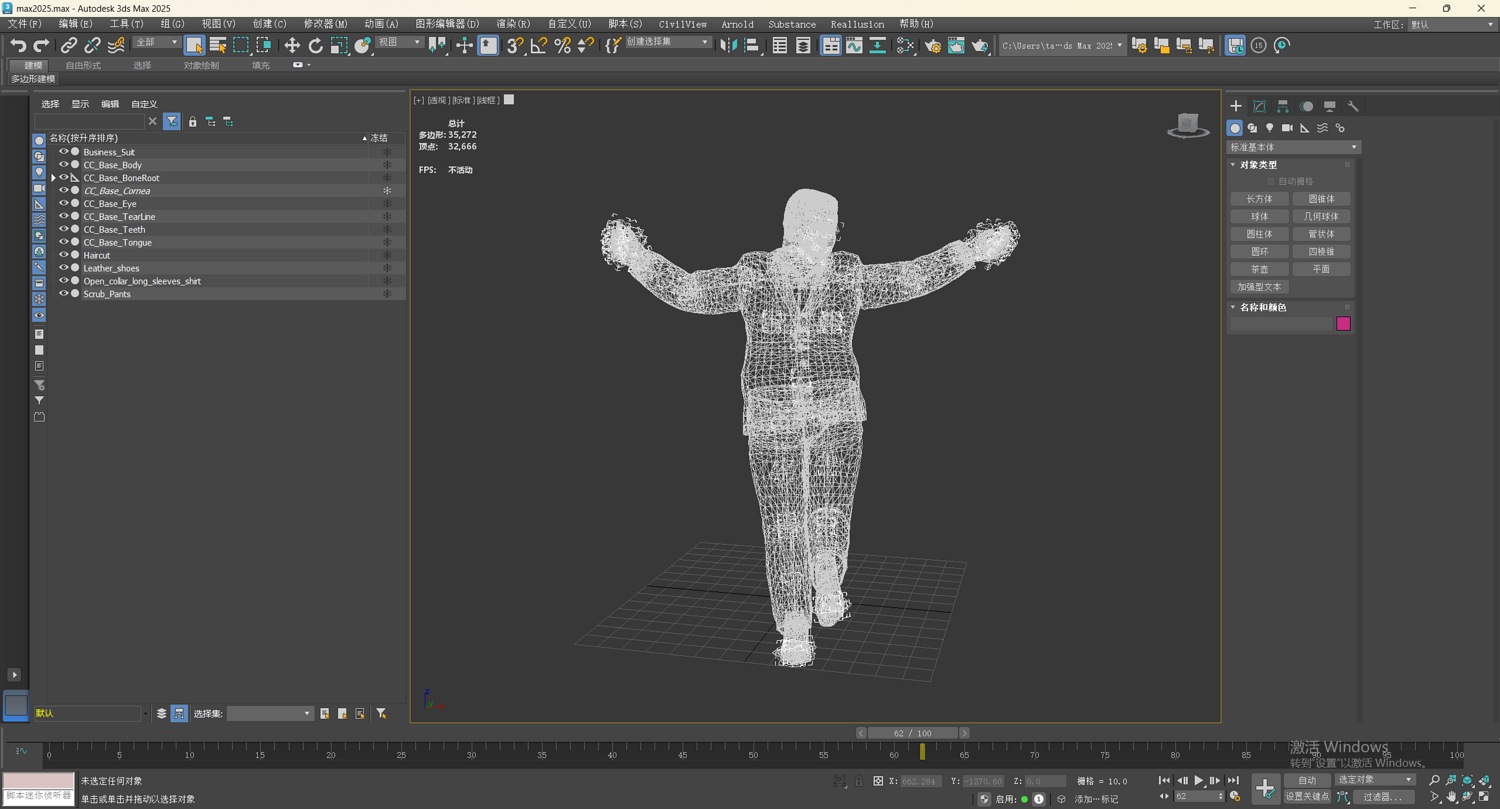Screen dimensions: 1500x809
Task: Click the Undo arrow icon
Action: point(18,45)
